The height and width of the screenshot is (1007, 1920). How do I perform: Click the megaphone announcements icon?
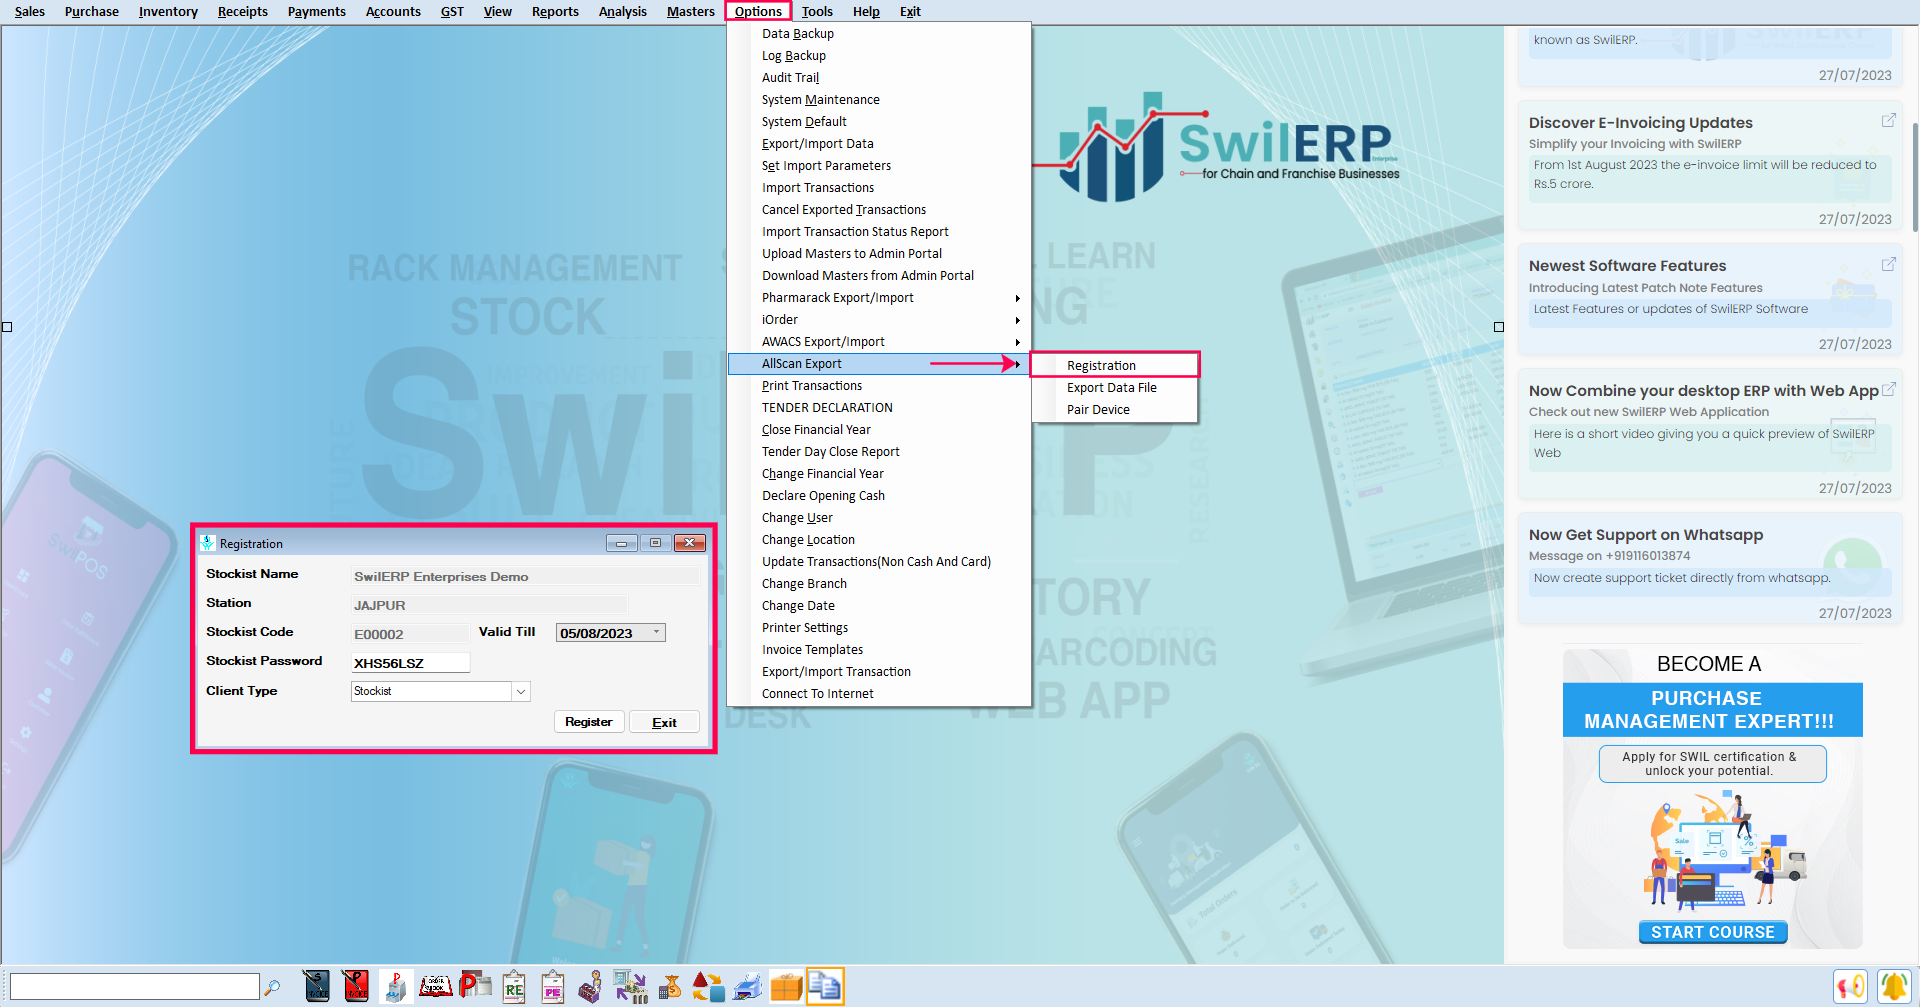[x=1850, y=987]
